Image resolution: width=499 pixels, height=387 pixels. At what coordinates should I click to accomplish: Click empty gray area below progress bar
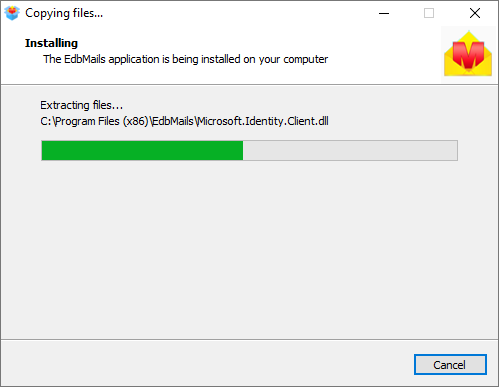(249, 250)
